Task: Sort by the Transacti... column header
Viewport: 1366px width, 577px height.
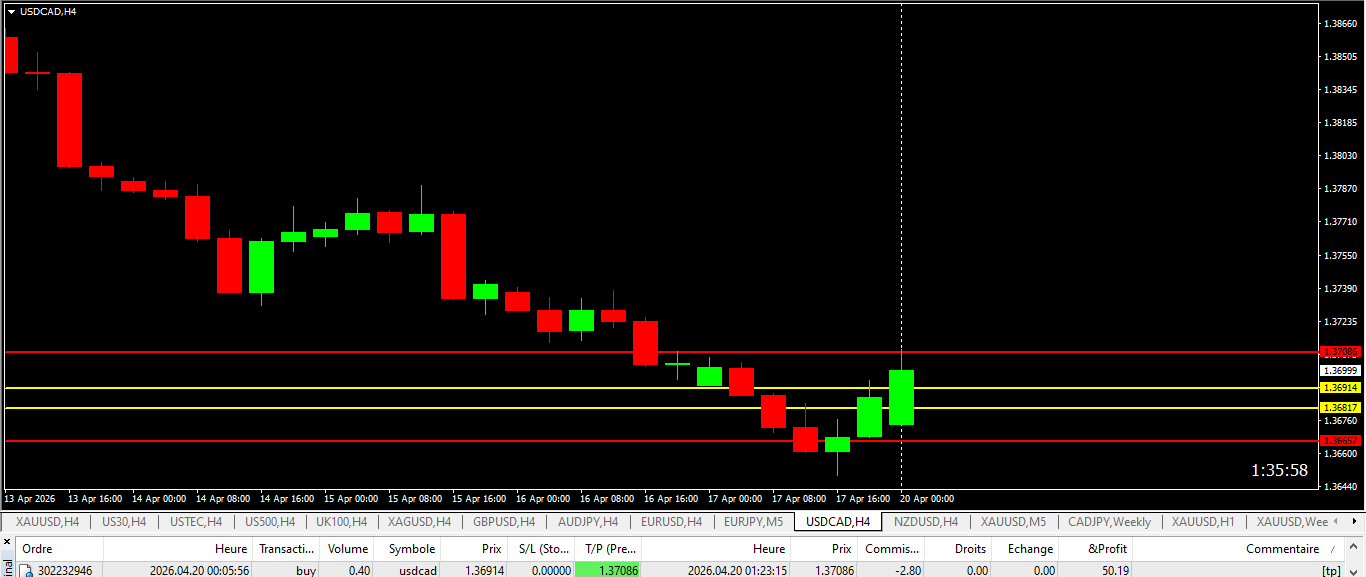Action: (x=286, y=548)
